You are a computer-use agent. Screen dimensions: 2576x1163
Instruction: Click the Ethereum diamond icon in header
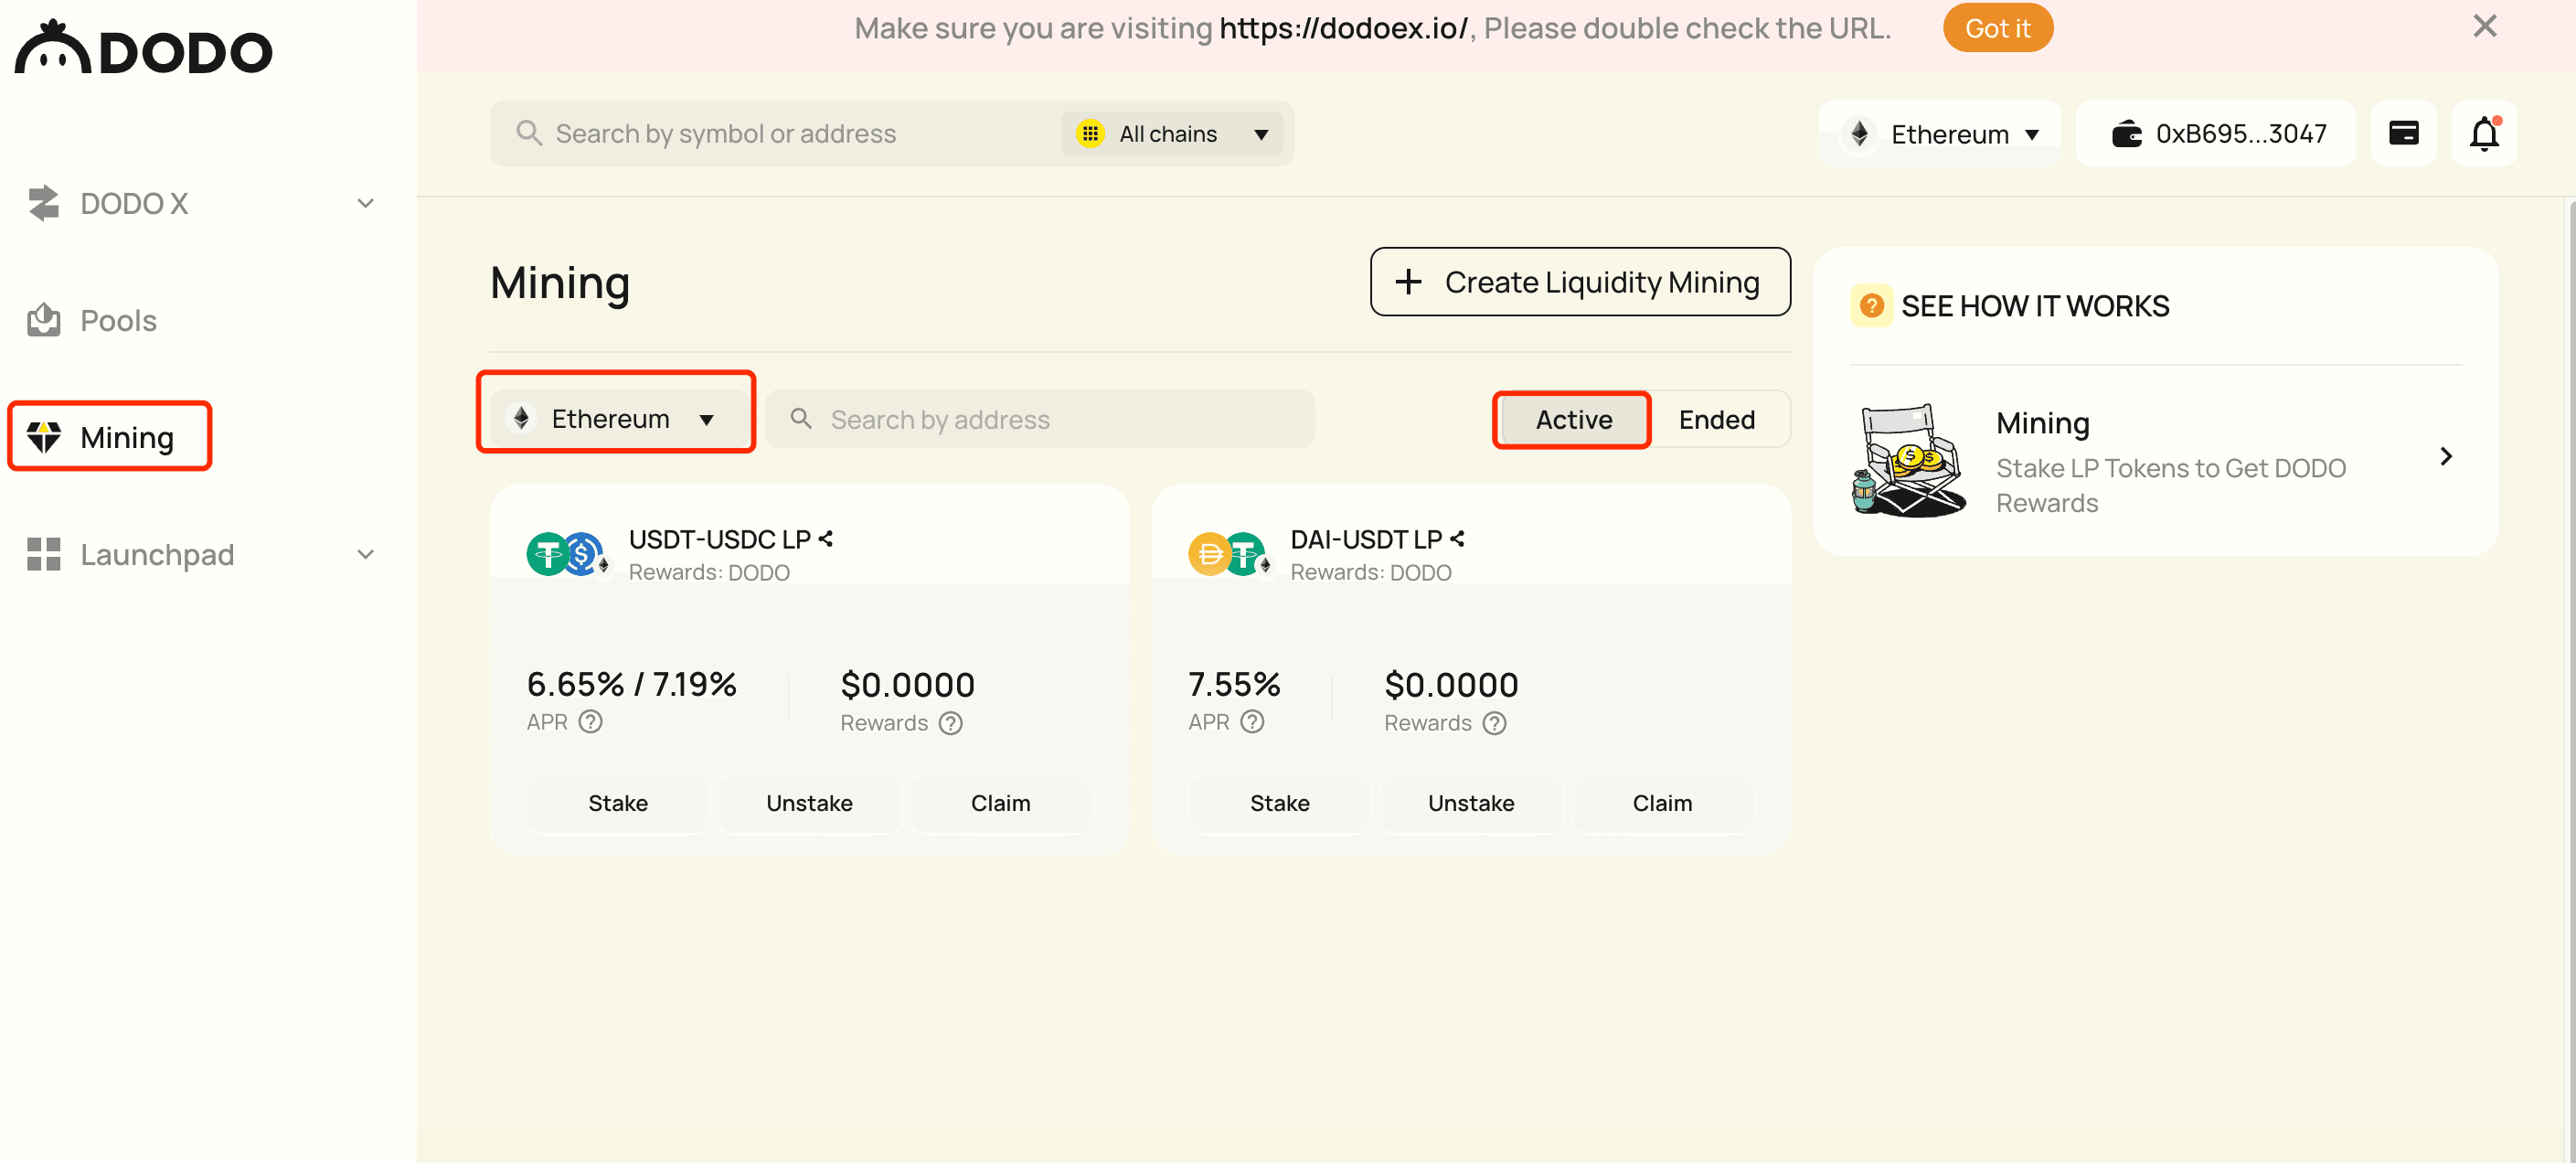point(1859,134)
